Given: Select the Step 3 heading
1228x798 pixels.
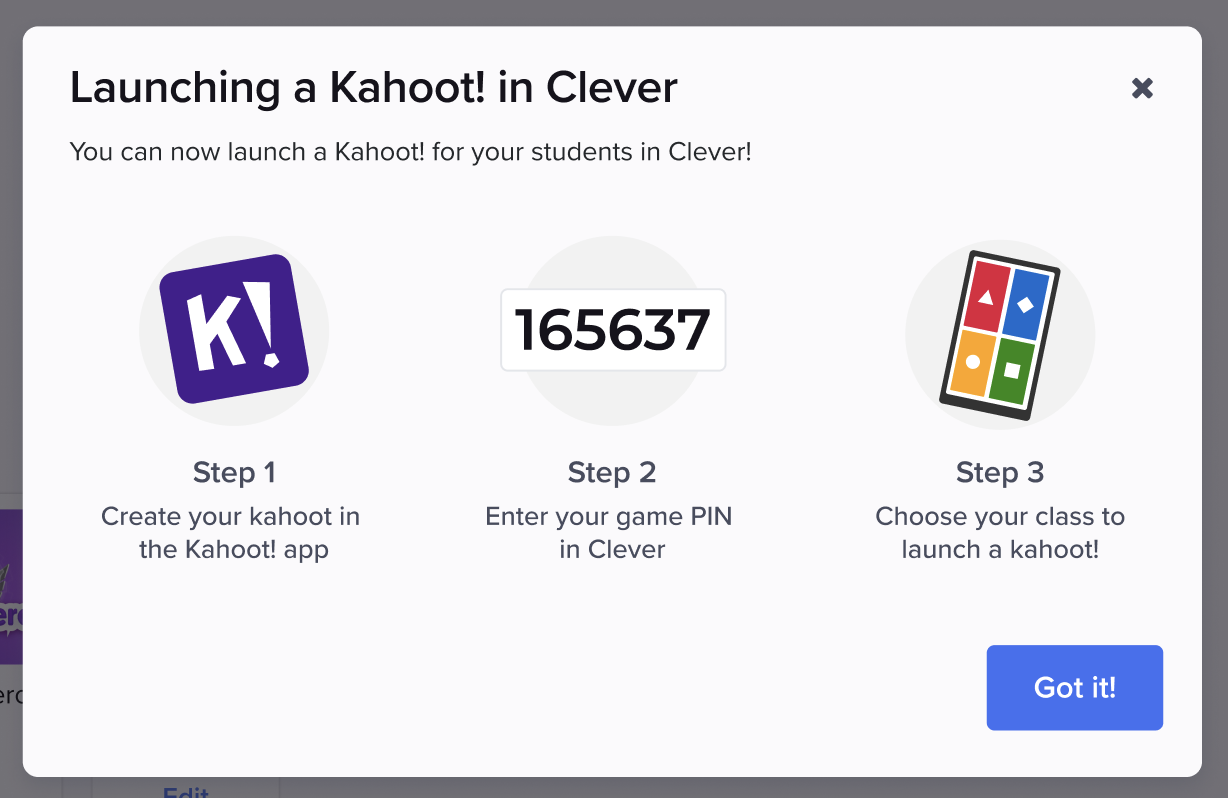Looking at the screenshot, I should pos(999,472).
